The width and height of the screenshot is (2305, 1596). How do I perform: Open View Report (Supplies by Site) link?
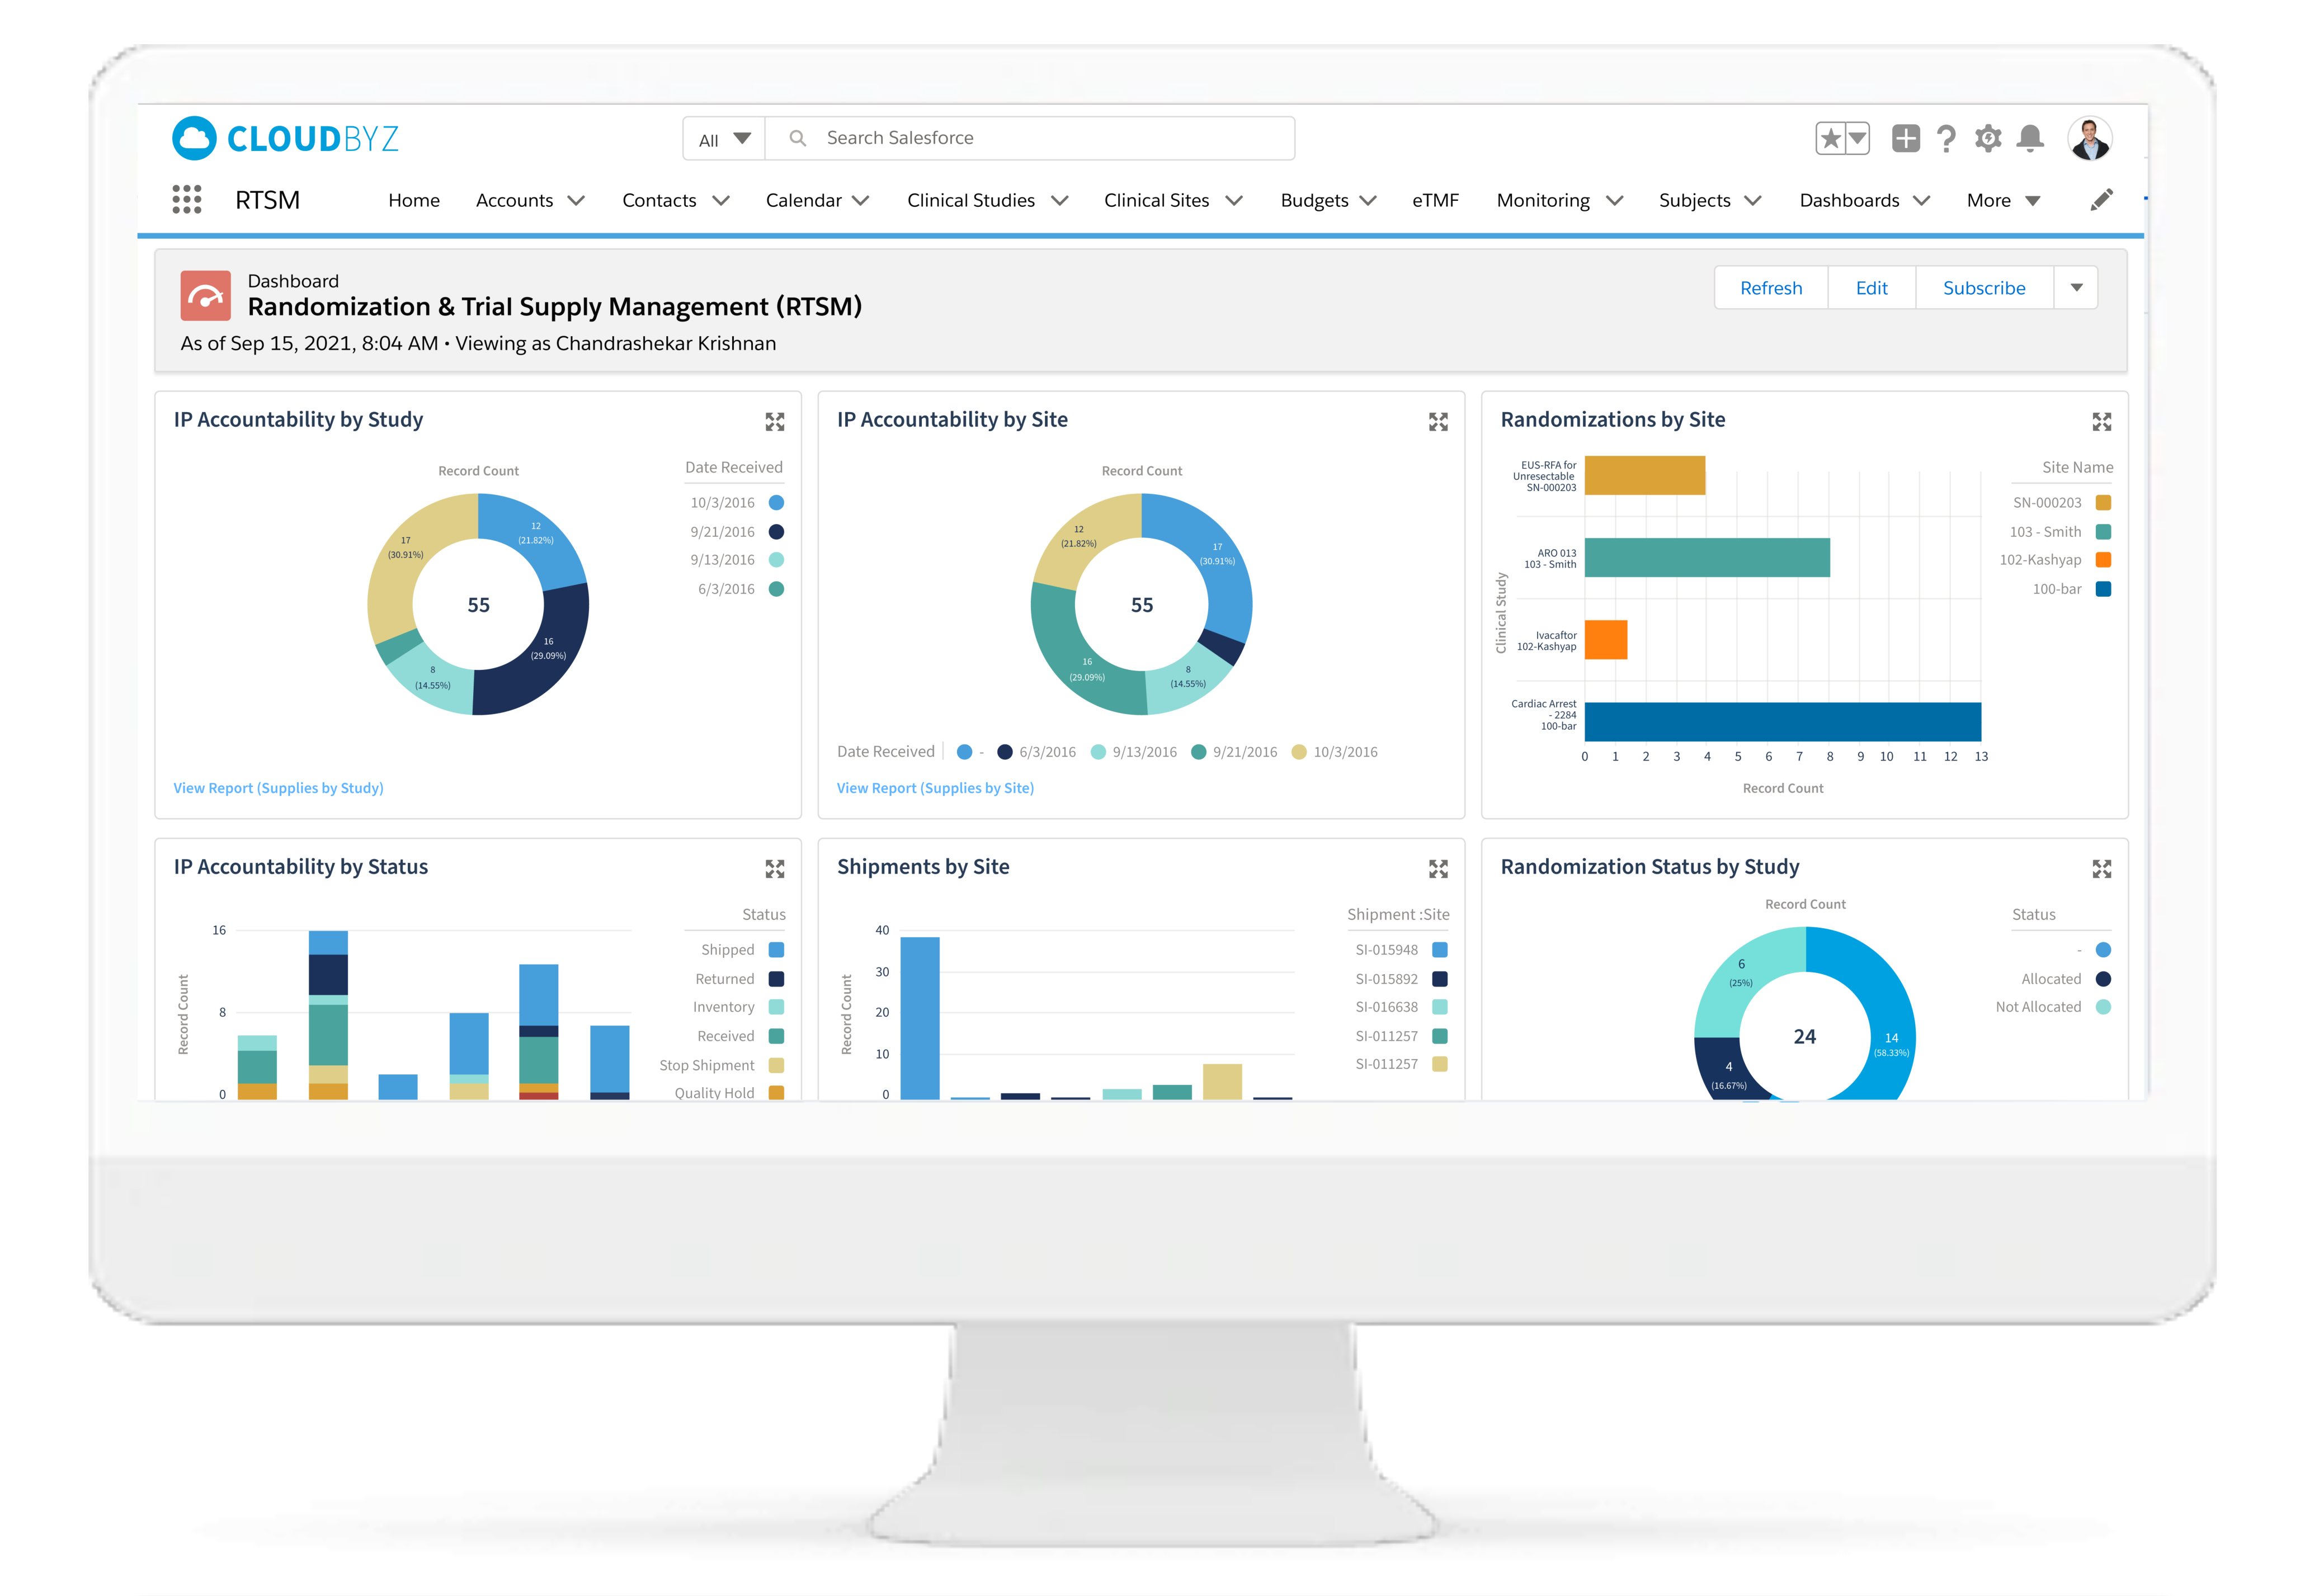(x=935, y=788)
